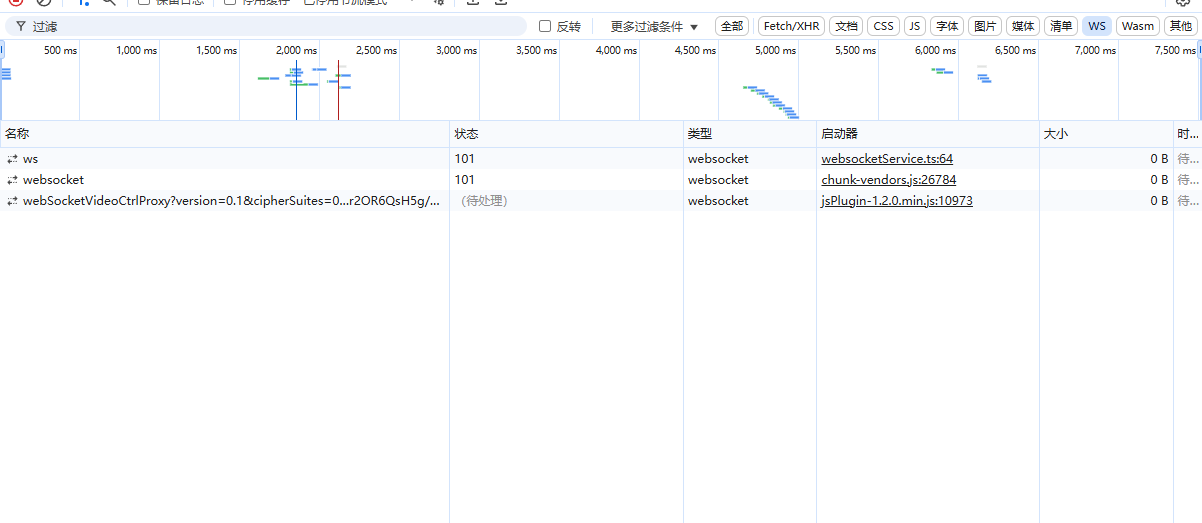Select the 清单 filter type
1202x523 pixels.
(x=1061, y=26)
